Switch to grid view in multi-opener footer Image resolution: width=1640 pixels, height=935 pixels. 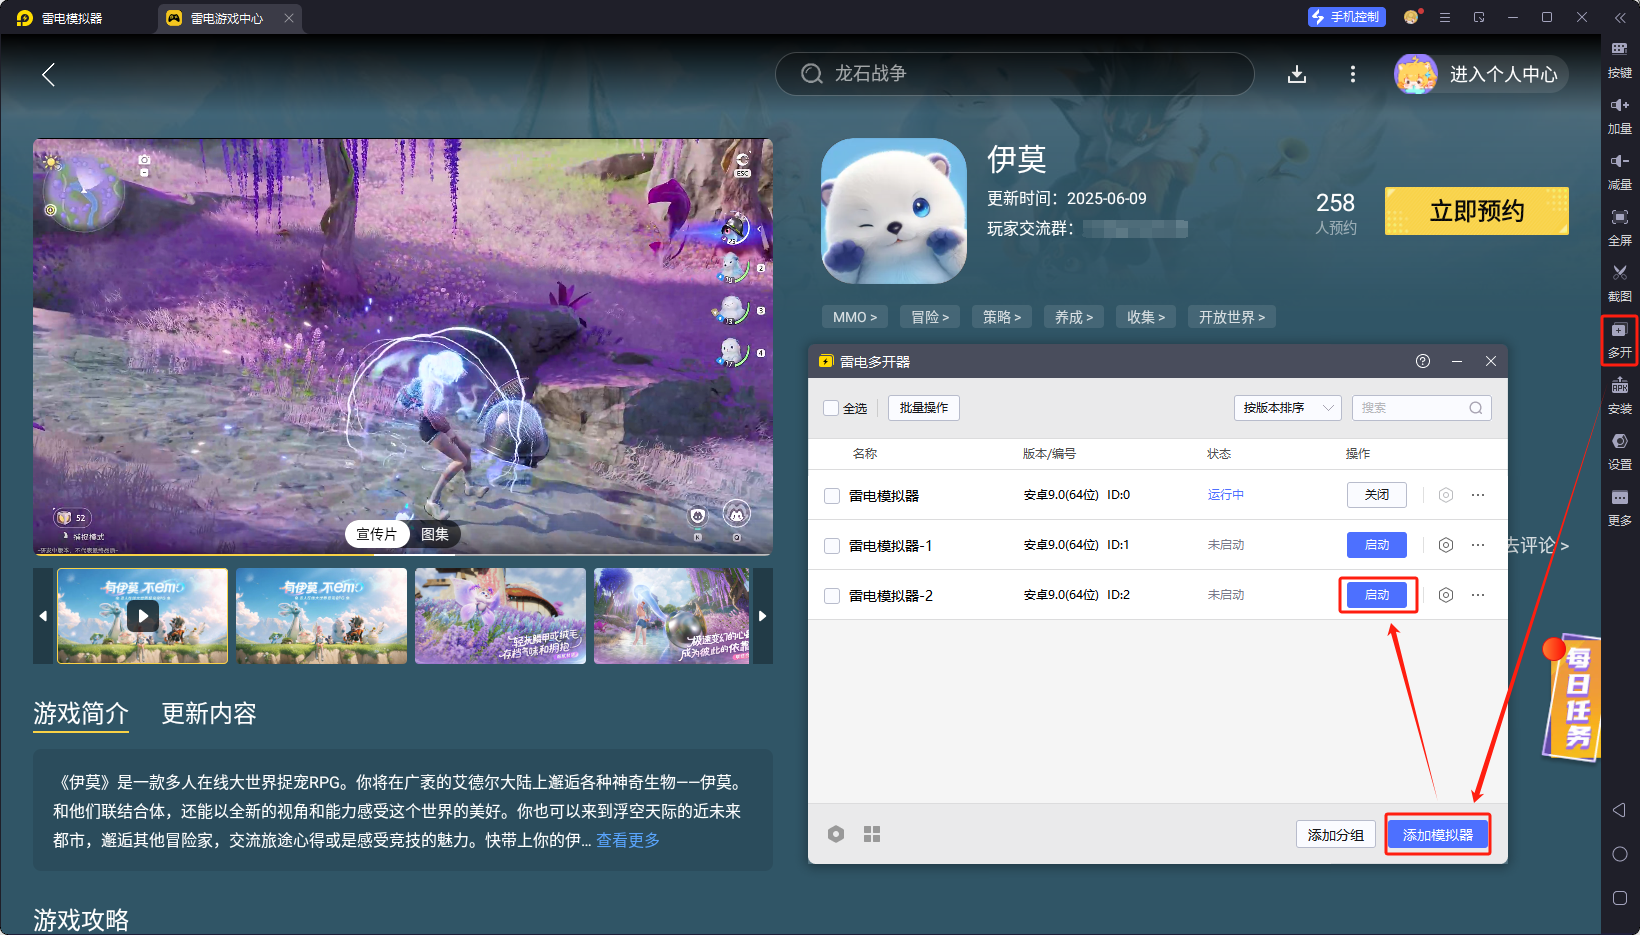click(872, 834)
